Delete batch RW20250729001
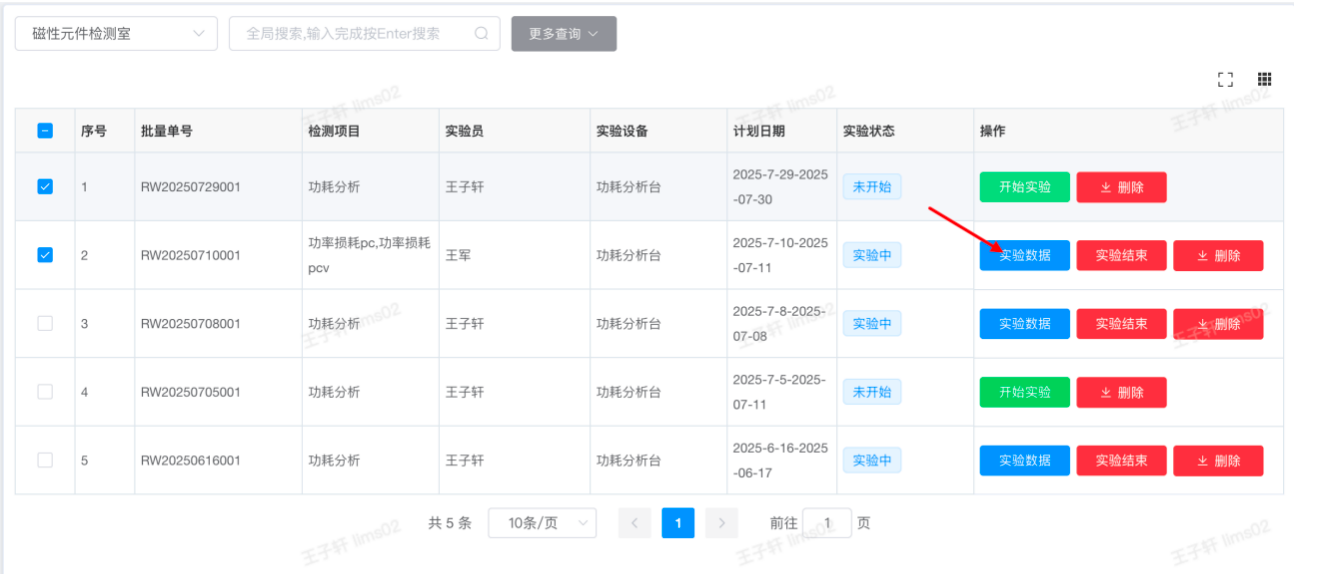 point(1121,187)
